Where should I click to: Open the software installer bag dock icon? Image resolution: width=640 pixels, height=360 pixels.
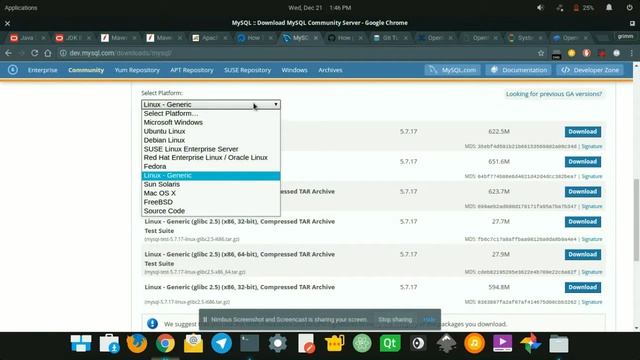(x=109, y=344)
